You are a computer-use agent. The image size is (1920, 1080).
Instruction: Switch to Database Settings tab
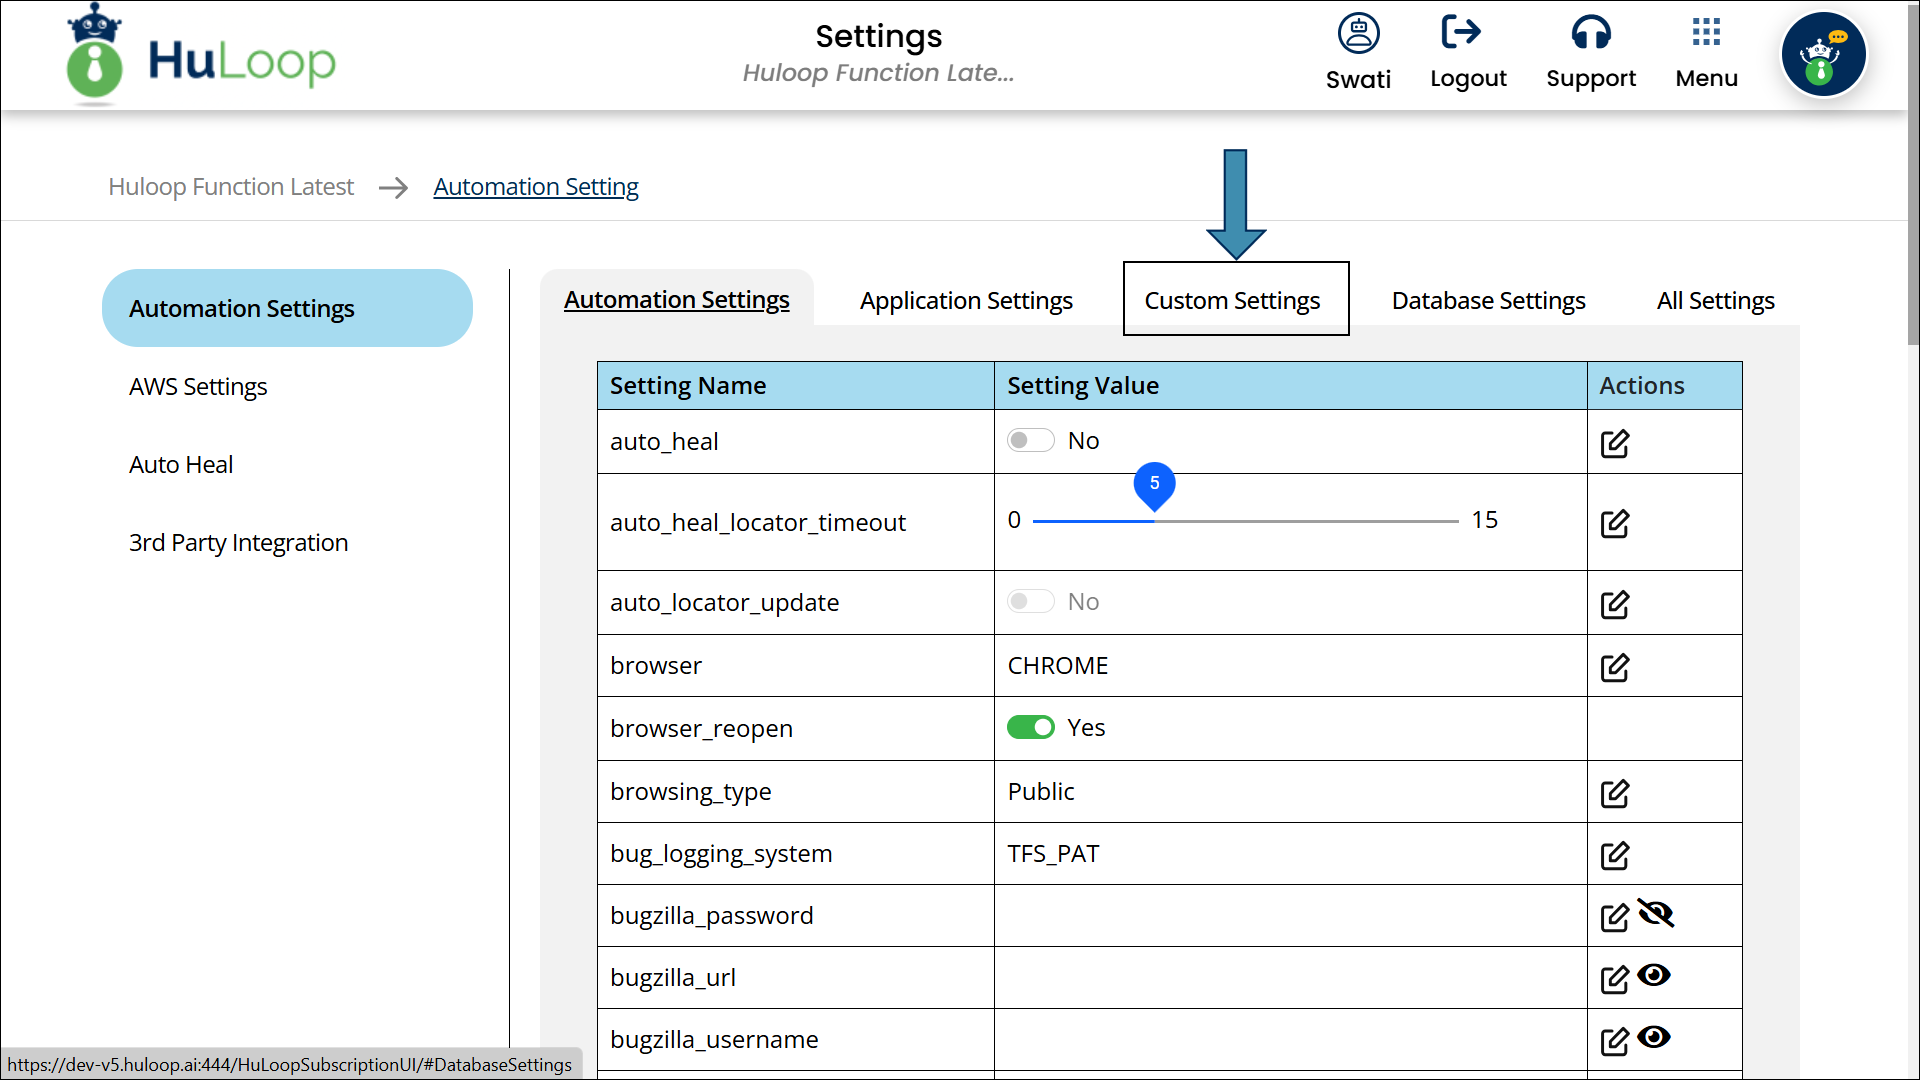(1488, 301)
